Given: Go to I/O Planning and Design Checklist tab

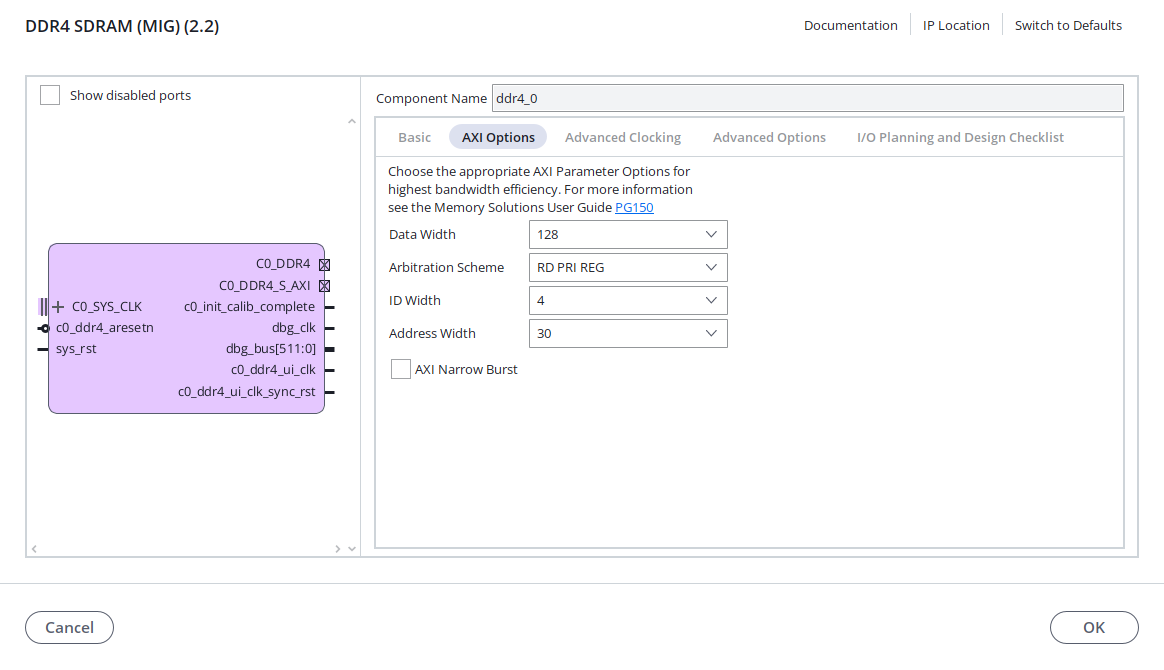Looking at the screenshot, I should coord(960,137).
